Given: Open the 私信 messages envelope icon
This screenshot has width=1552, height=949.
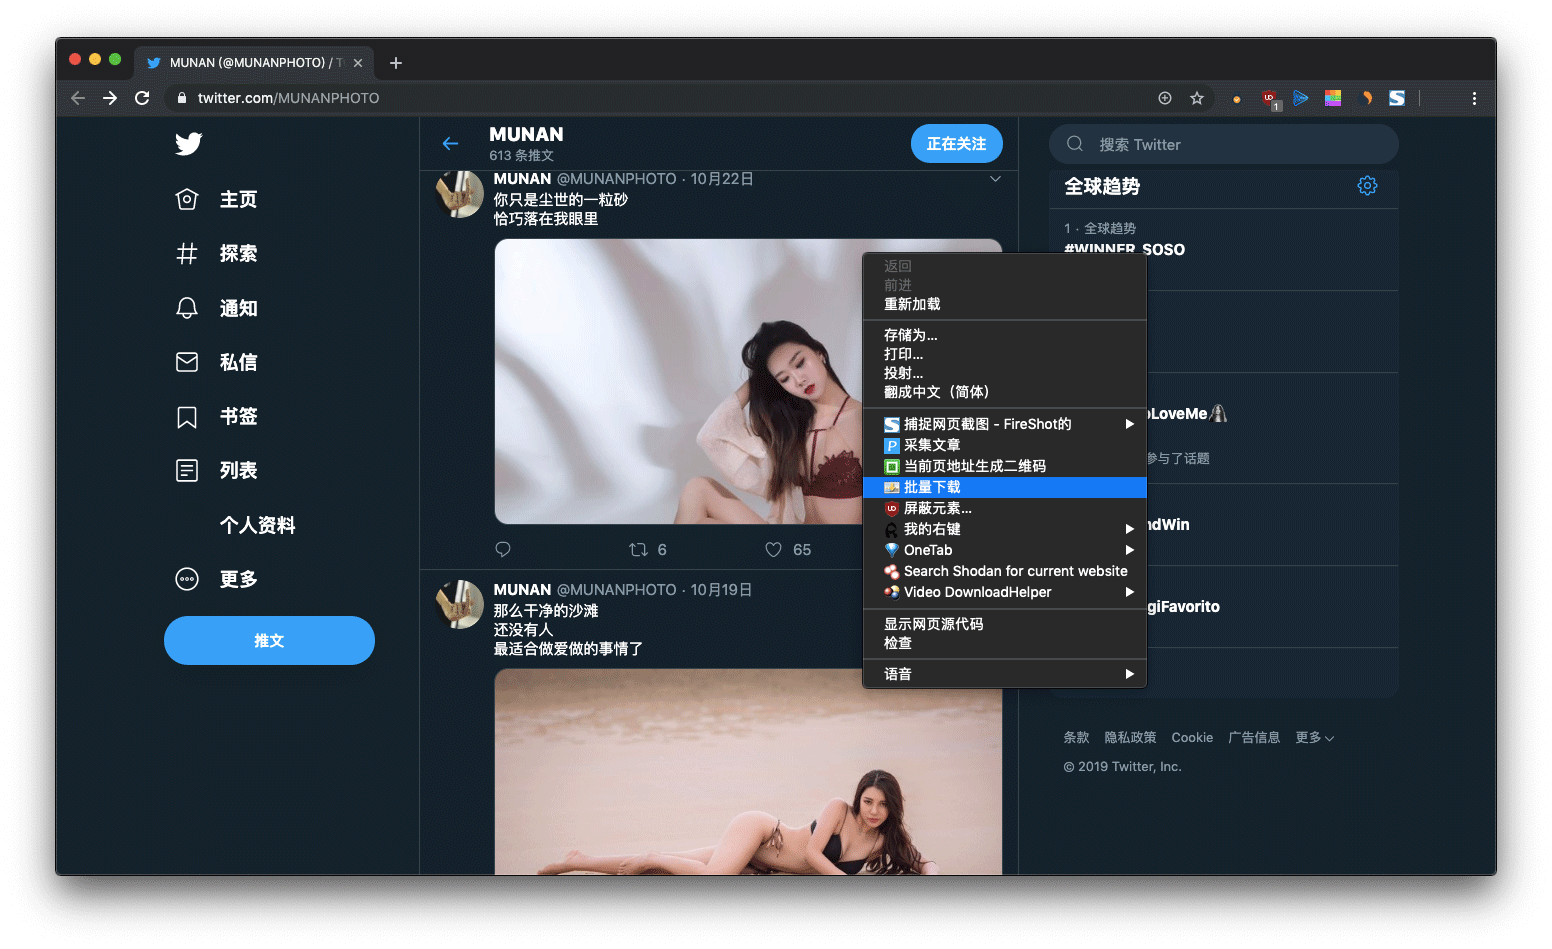Looking at the screenshot, I should [x=187, y=362].
